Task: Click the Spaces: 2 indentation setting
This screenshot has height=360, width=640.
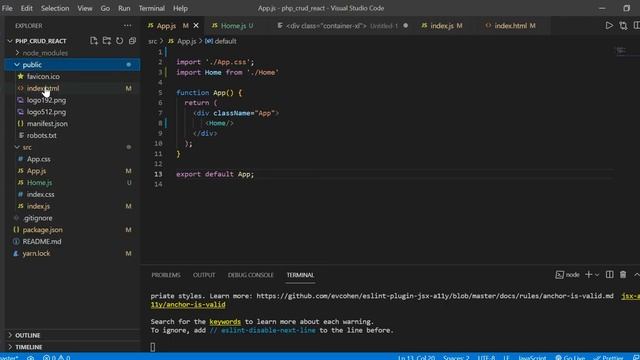Action: (x=456, y=357)
